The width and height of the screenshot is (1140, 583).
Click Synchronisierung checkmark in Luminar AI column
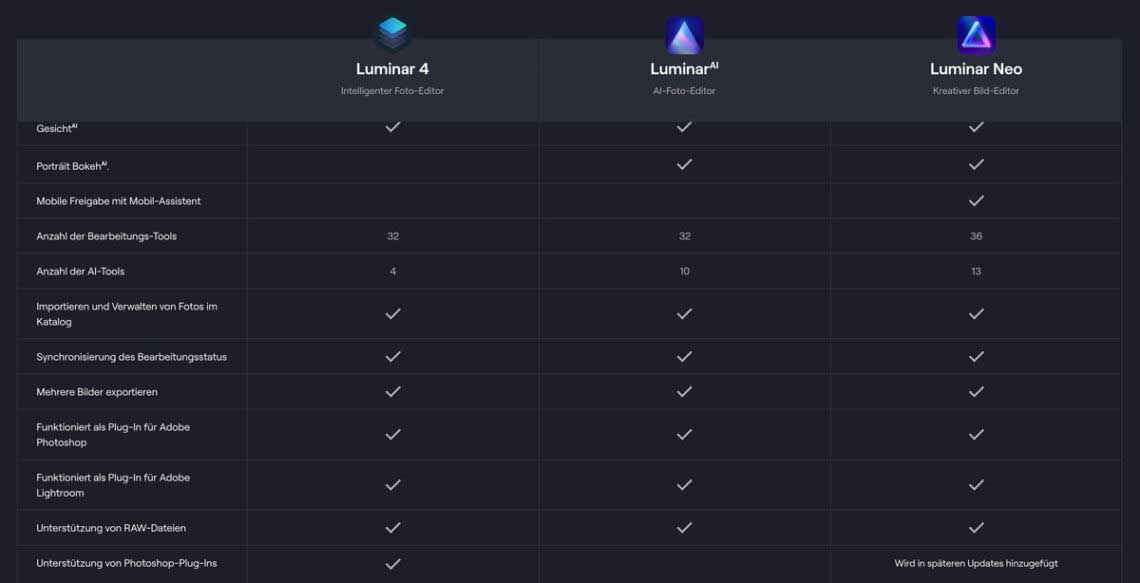pos(684,356)
